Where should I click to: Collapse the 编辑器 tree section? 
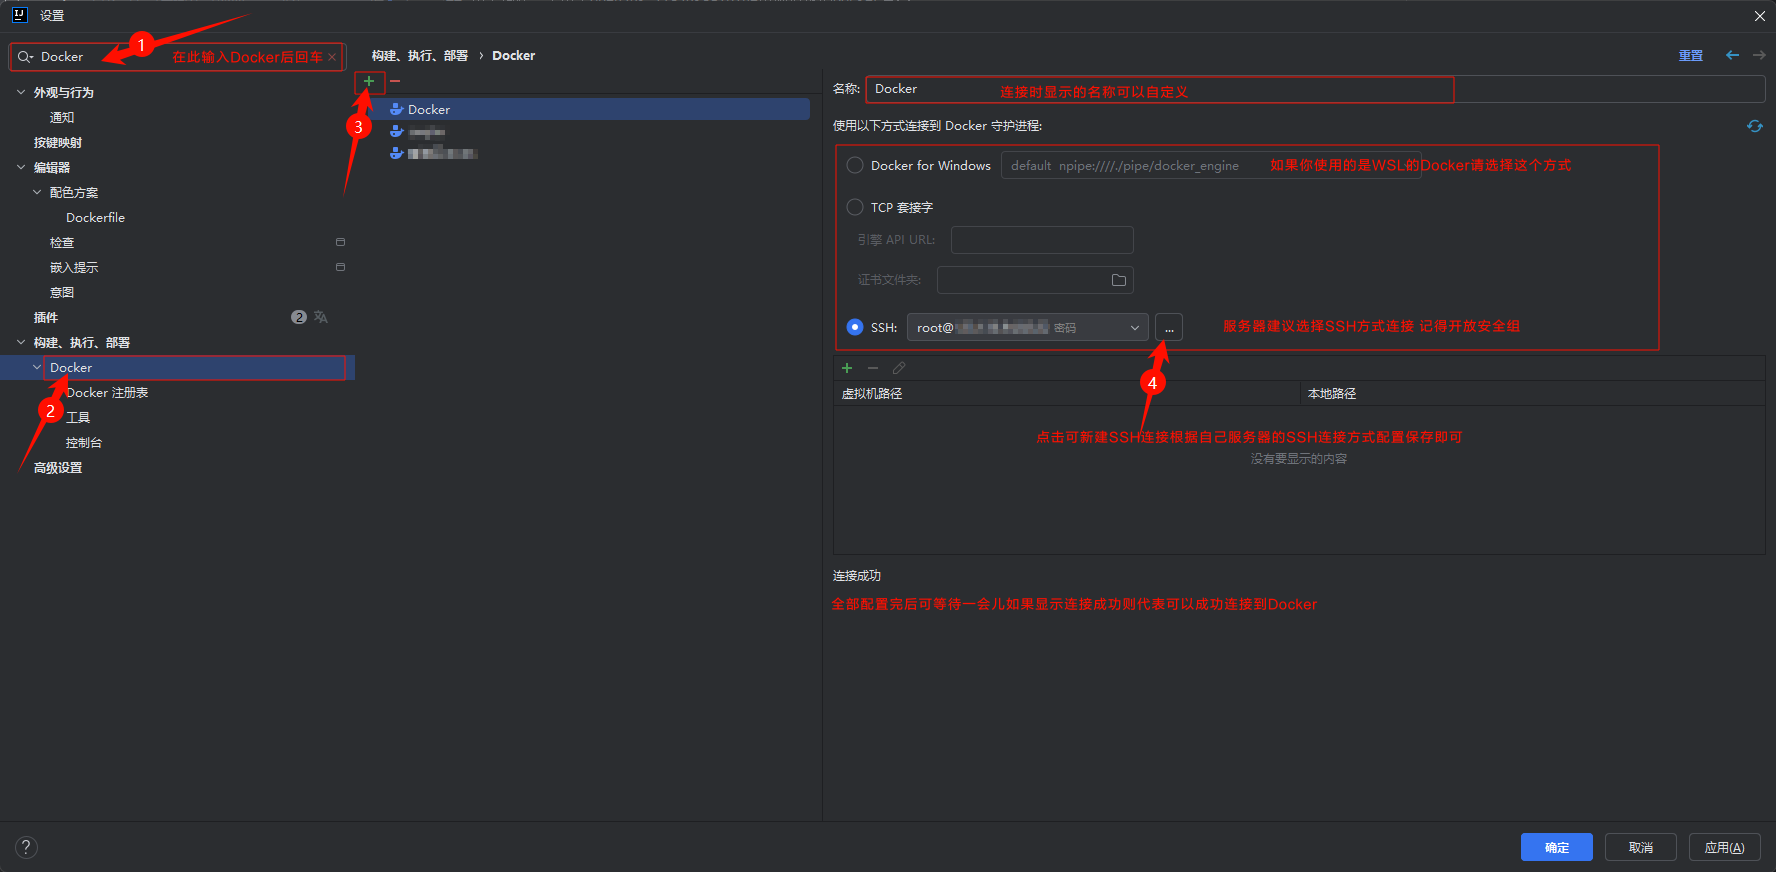point(21,167)
